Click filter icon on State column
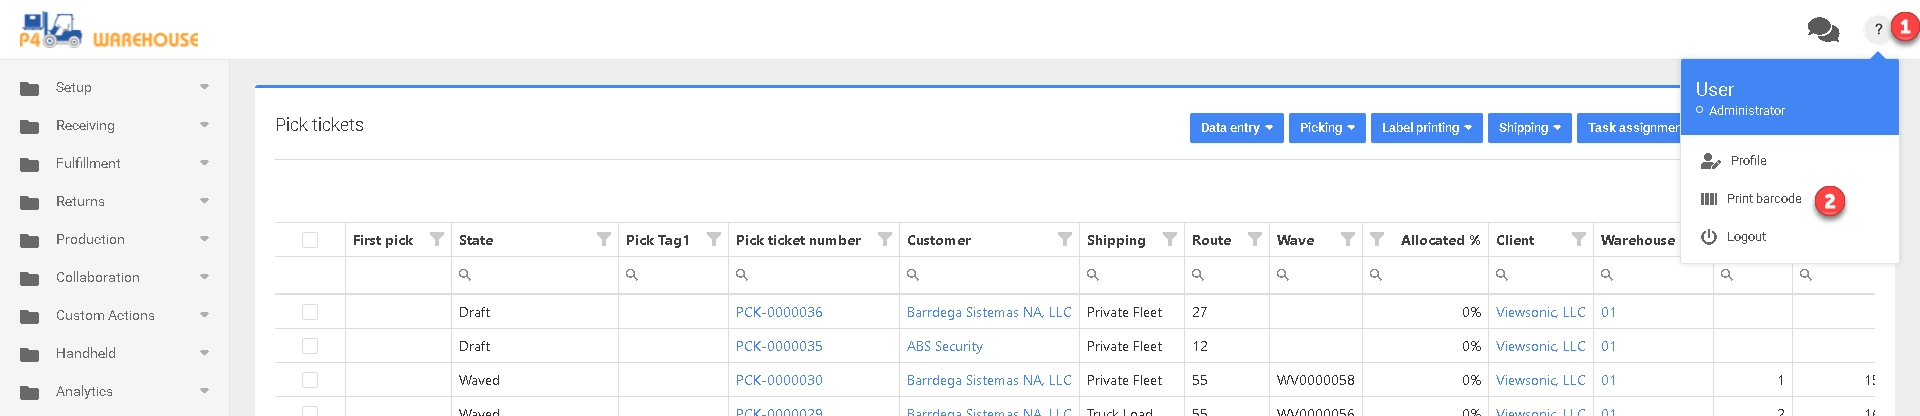The width and height of the screenshot is (1920, 416). (x=603, y=239)
